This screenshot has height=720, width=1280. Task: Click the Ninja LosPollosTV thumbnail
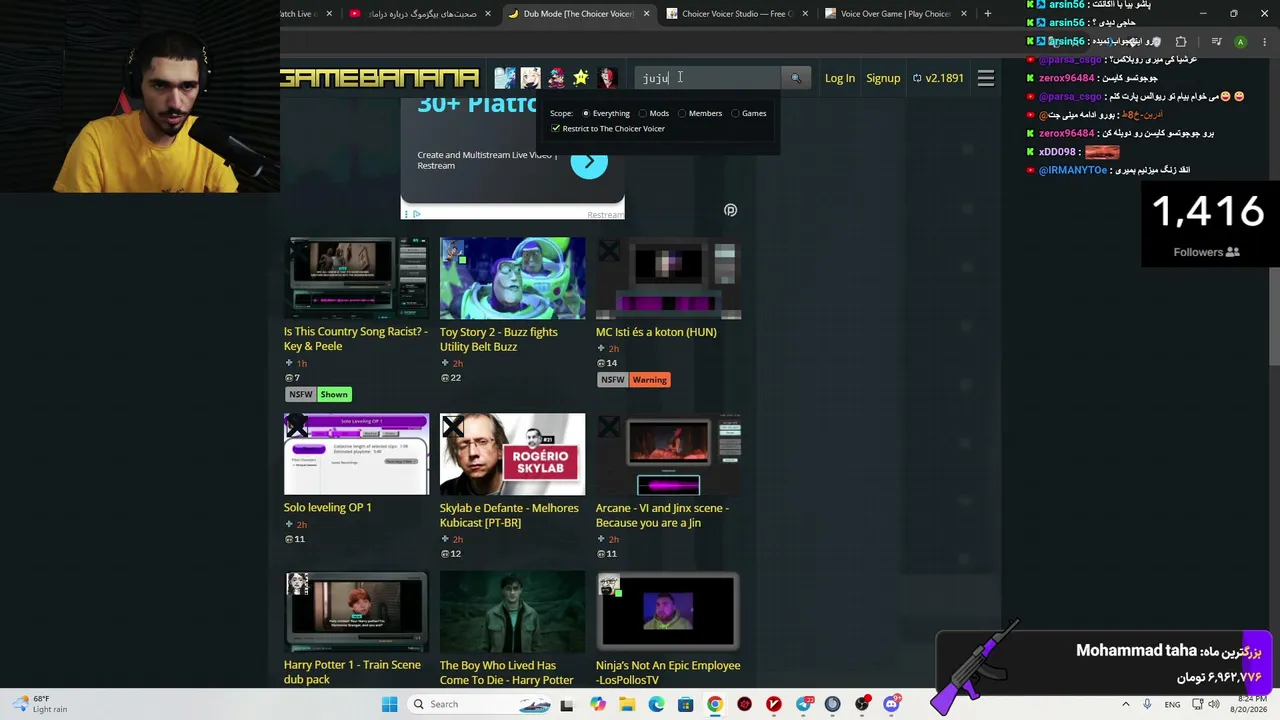click(668, 611)
